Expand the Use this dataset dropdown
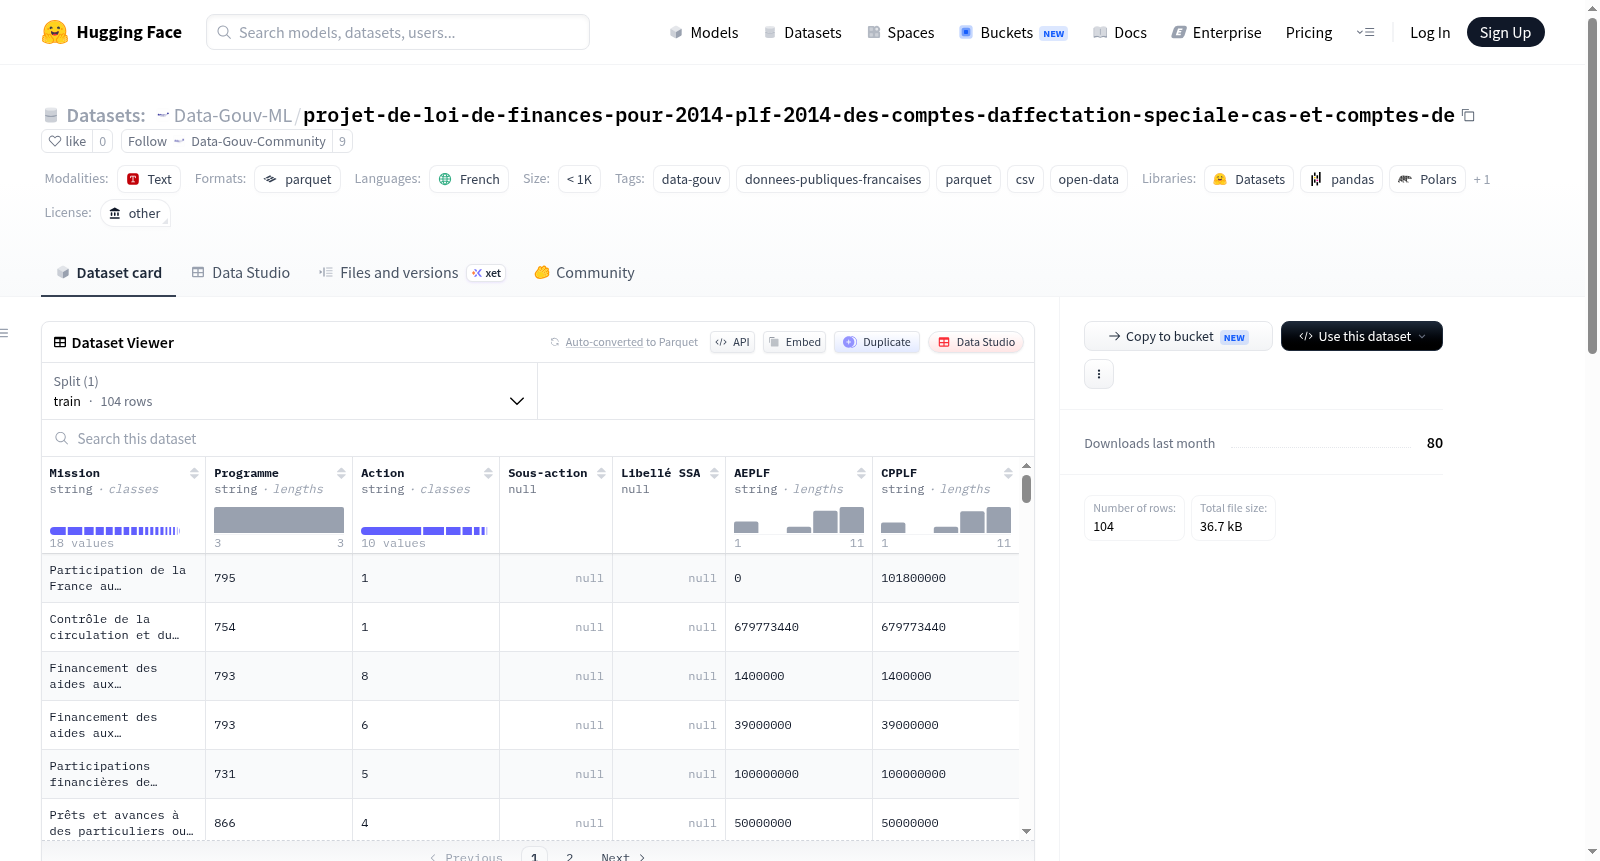This screenshot has height=861, width=1600. (x=1362, y=336)
